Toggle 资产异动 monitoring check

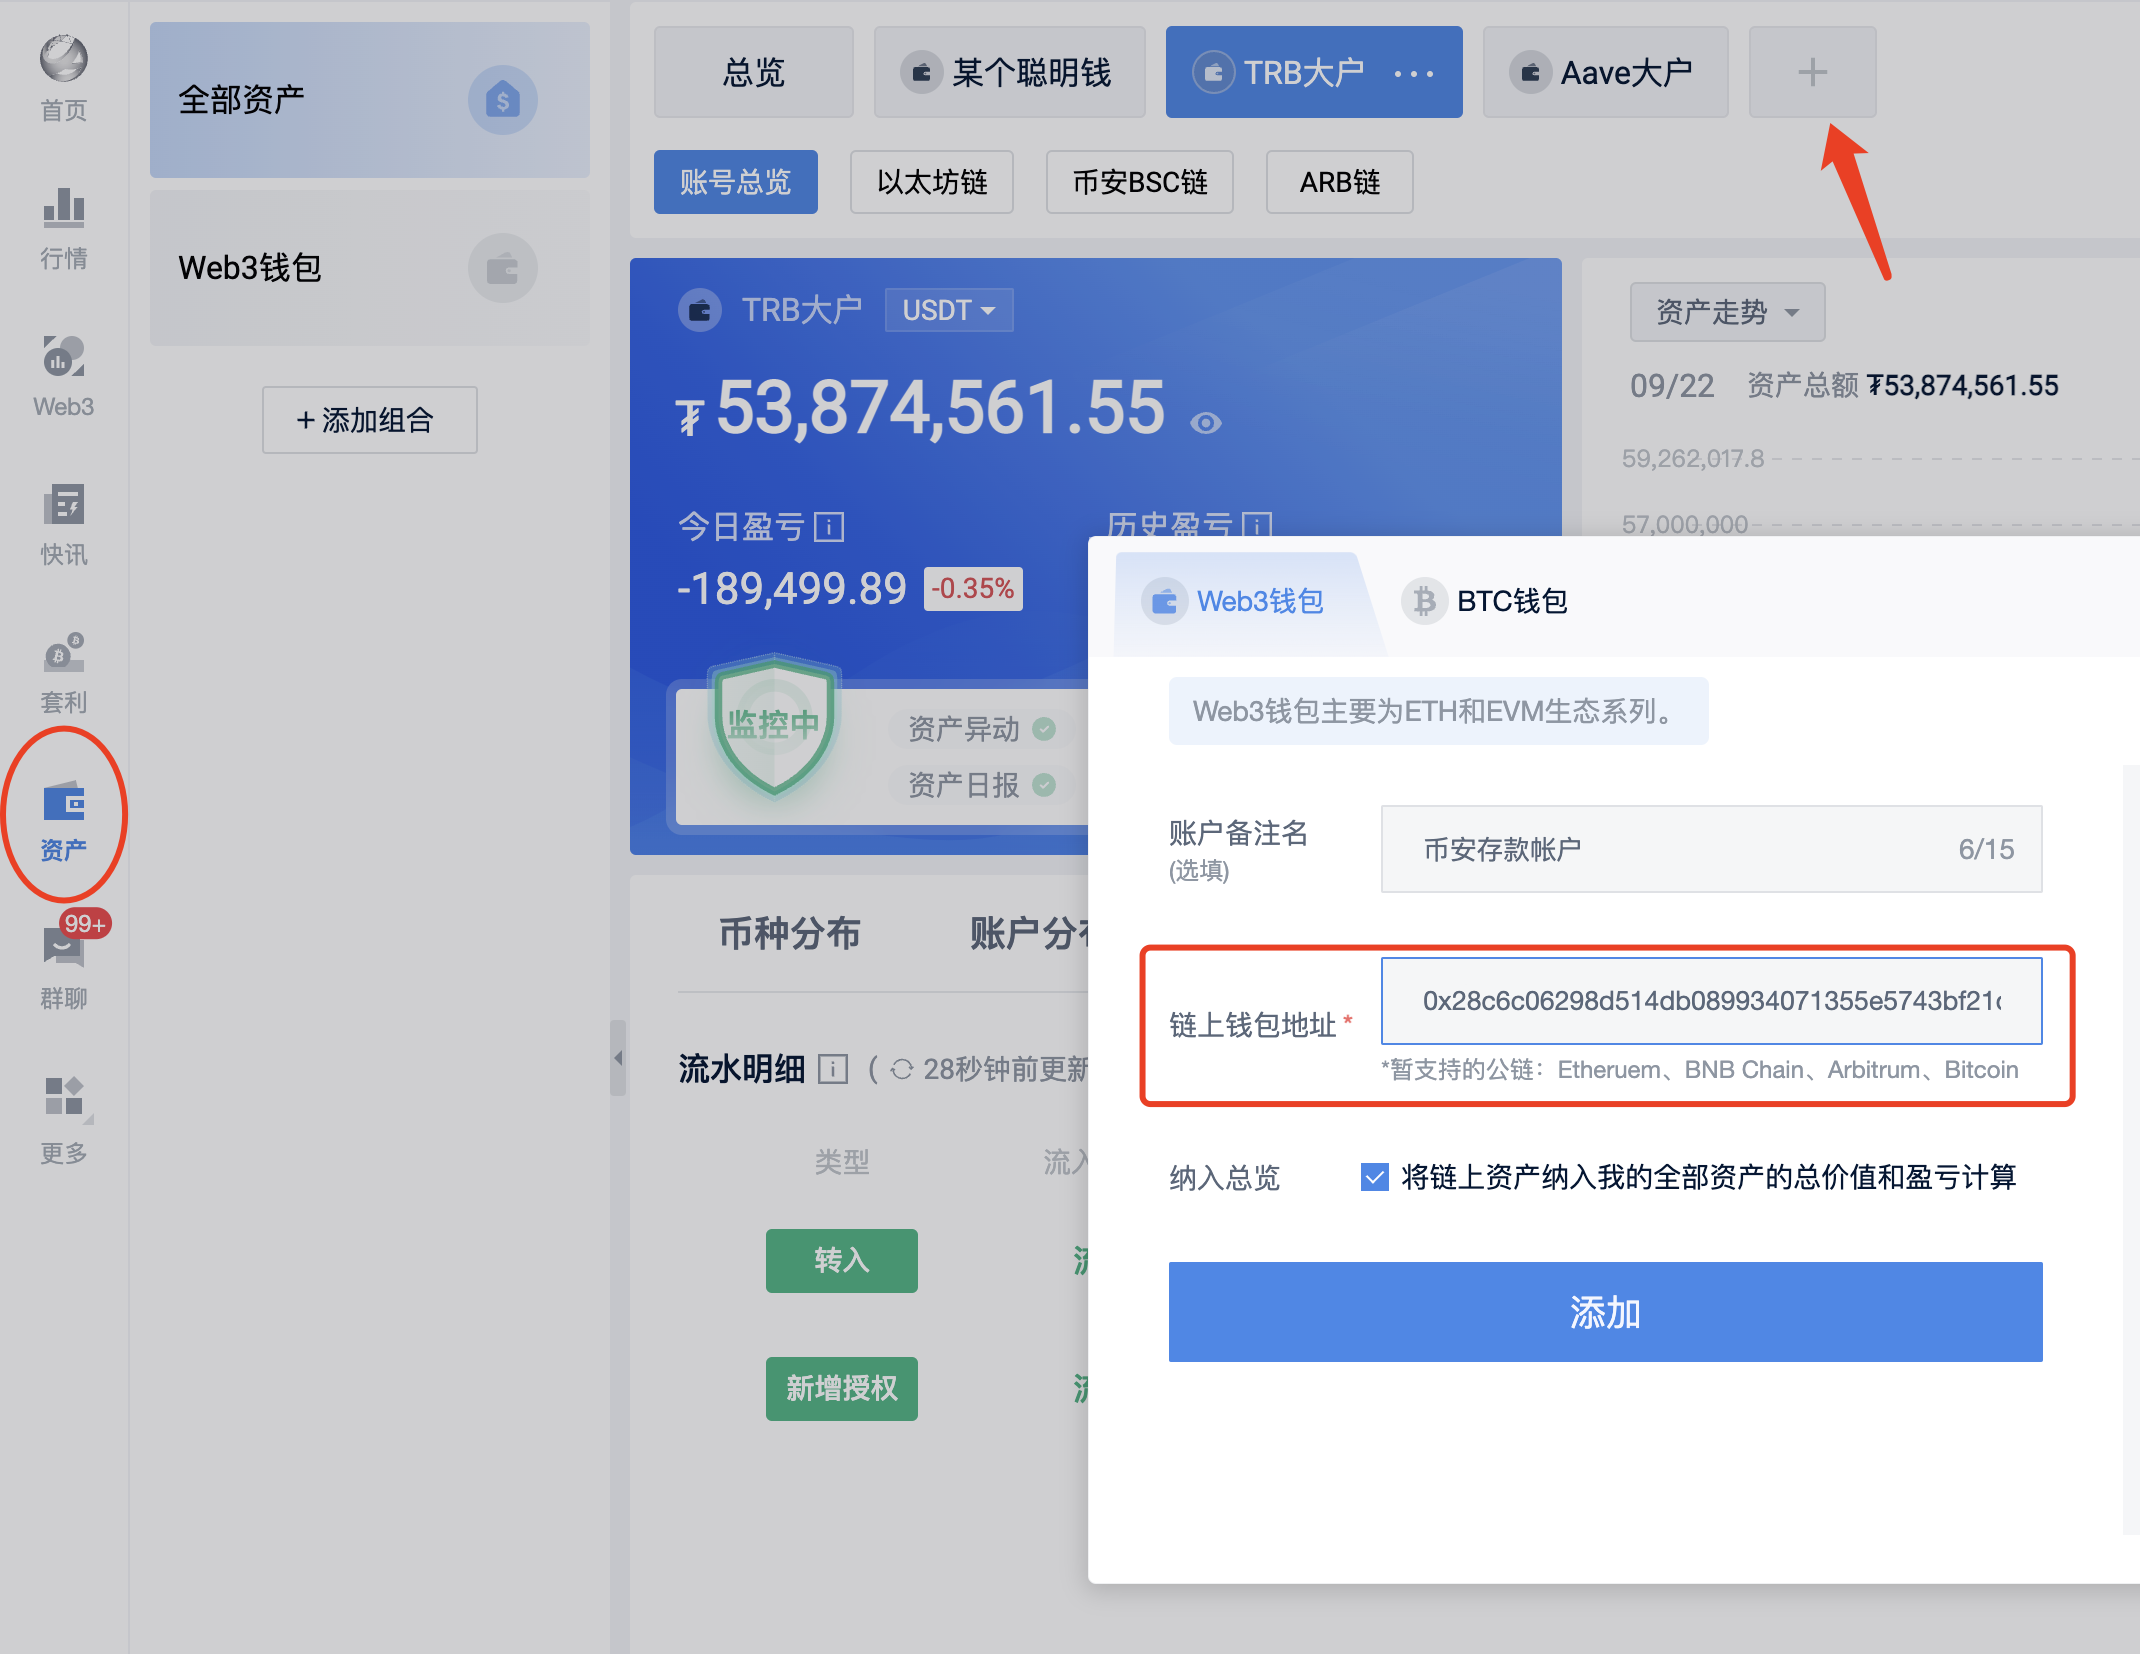[x=1044, y=729]
